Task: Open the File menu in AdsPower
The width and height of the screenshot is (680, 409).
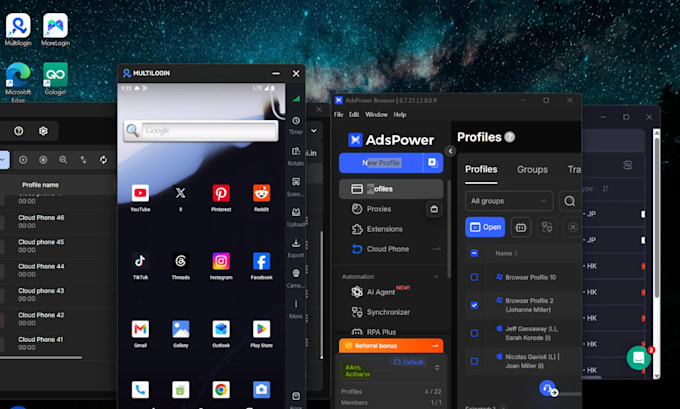Action: click(339, 115)
